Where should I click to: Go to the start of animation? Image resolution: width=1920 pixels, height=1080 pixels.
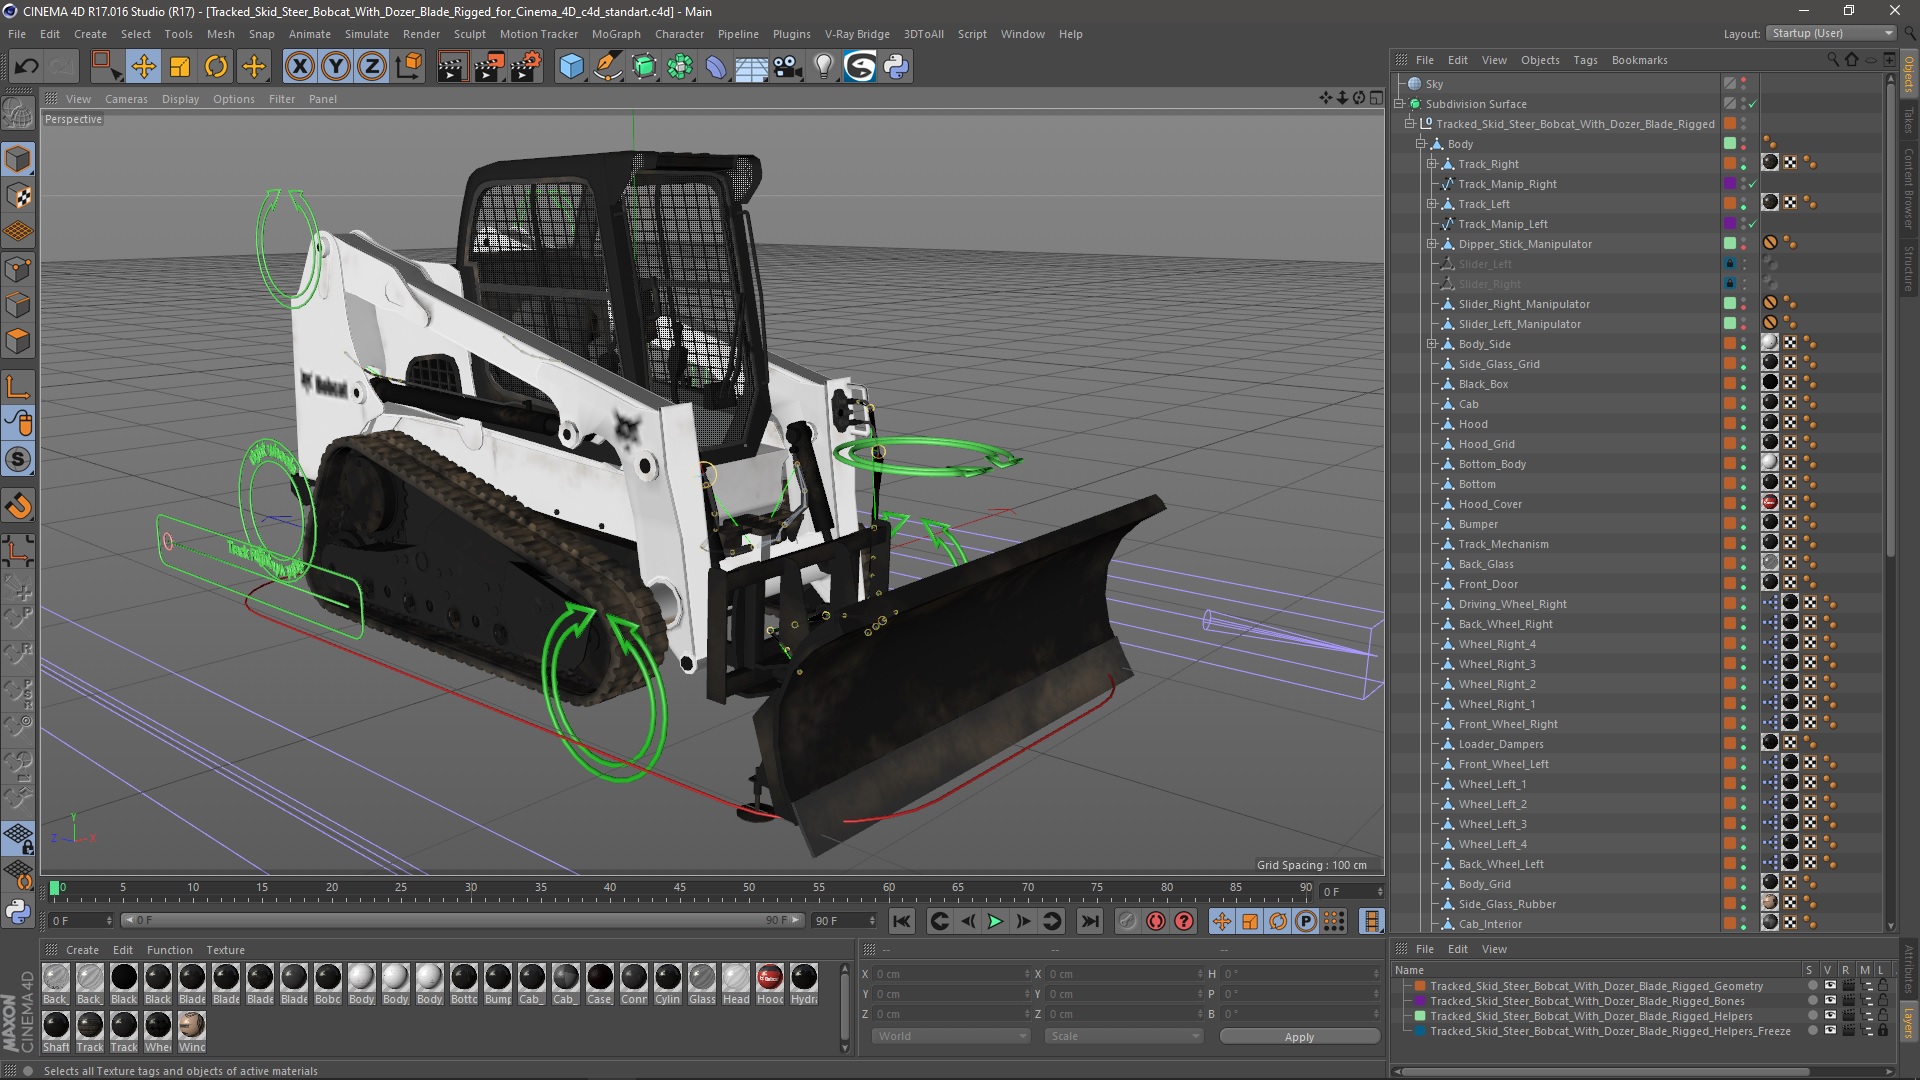tap(902, 921)
